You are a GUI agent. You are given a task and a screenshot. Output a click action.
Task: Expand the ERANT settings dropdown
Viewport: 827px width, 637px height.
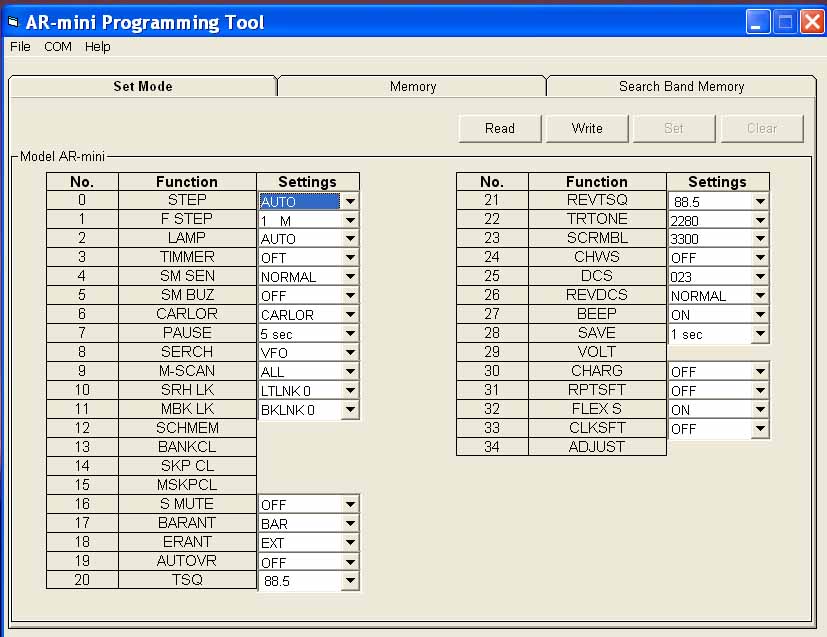[x=350, y=543]
